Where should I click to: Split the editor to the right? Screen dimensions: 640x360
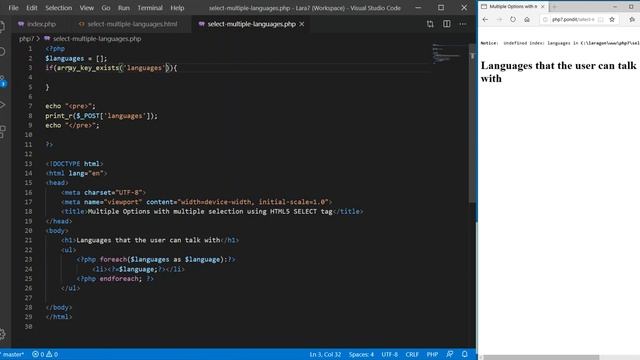pos(447,24)
